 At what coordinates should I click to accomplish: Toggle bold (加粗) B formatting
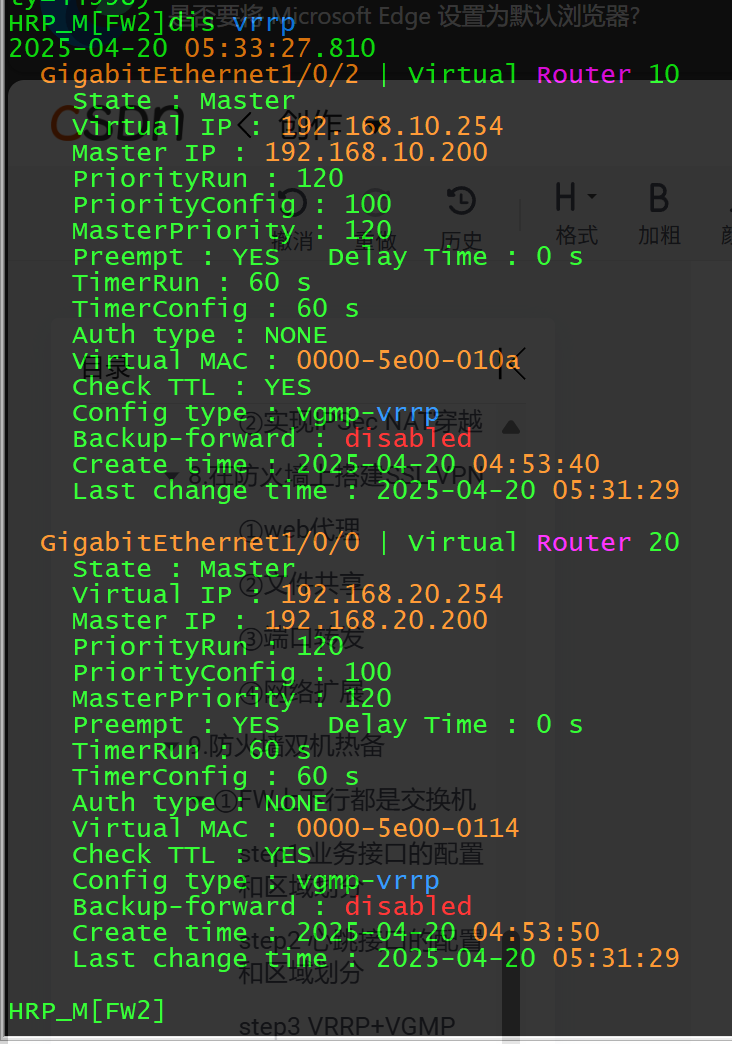click(x=659, y=198)
